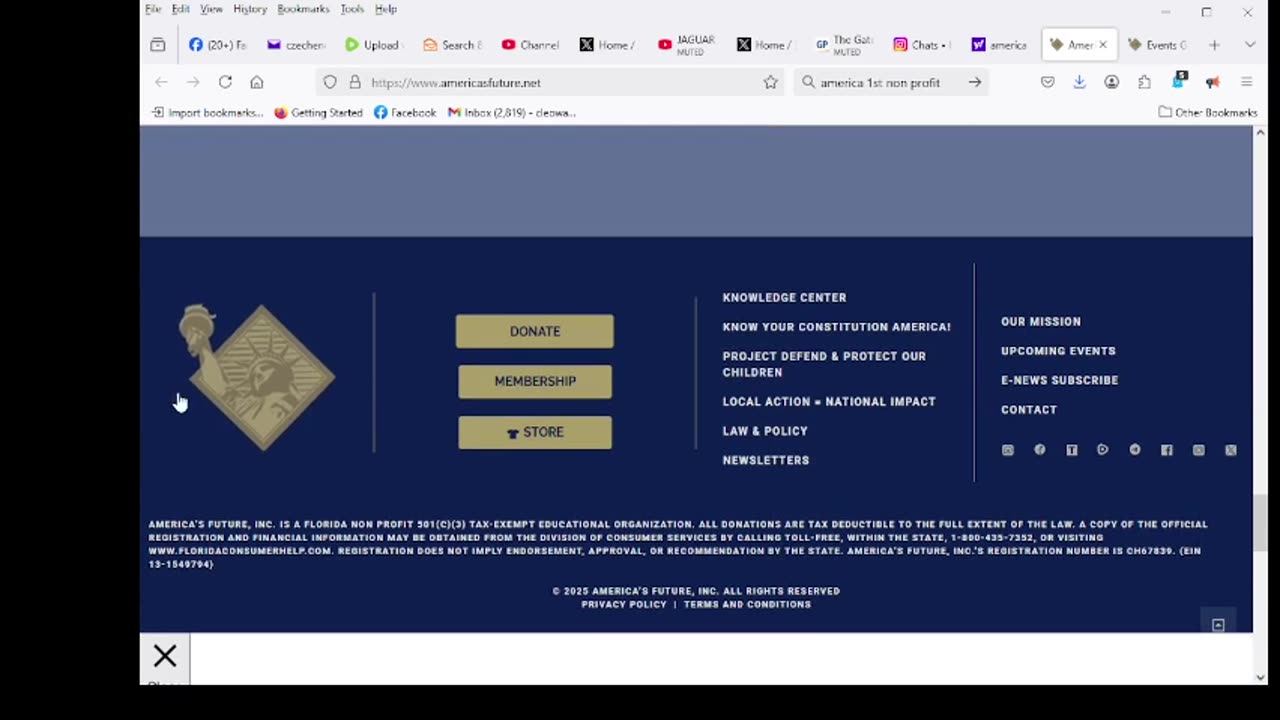Switch to the muted JAGUAR tab
1280x720 pixels.
pos(686,45)
